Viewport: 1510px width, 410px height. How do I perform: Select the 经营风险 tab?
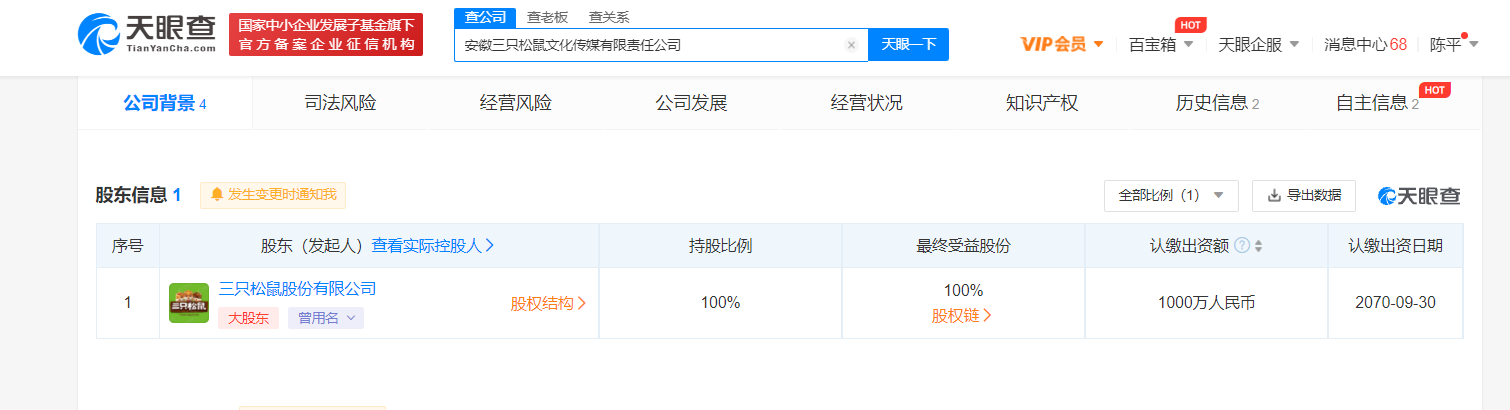click(515, 103)
